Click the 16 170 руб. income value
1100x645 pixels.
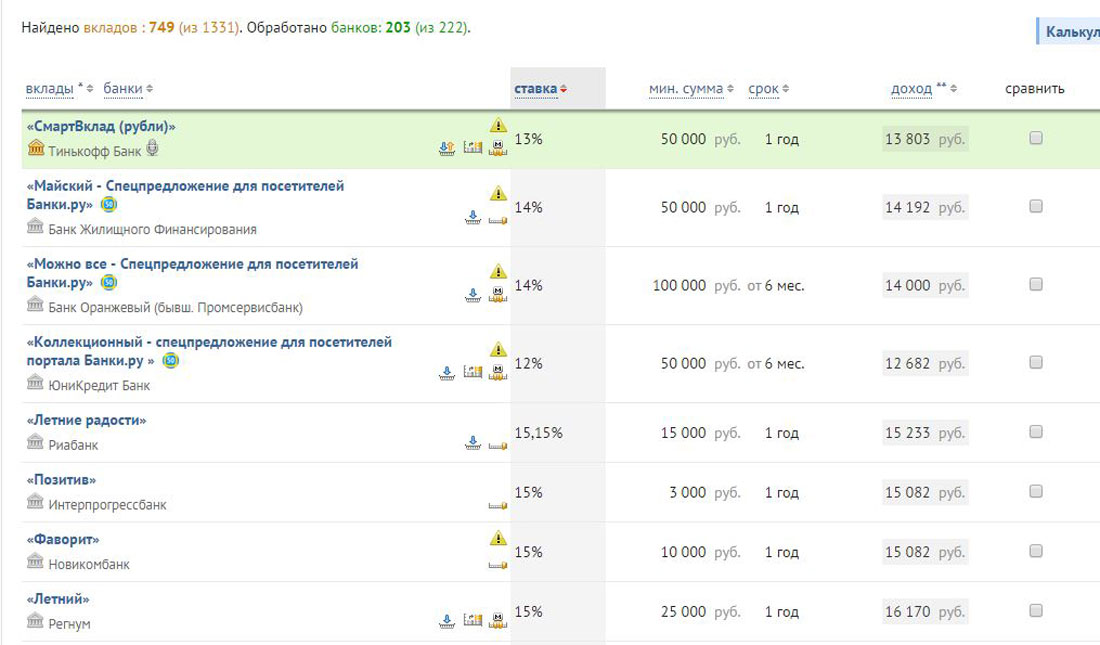pyautogui.click(x=925, y=612)
